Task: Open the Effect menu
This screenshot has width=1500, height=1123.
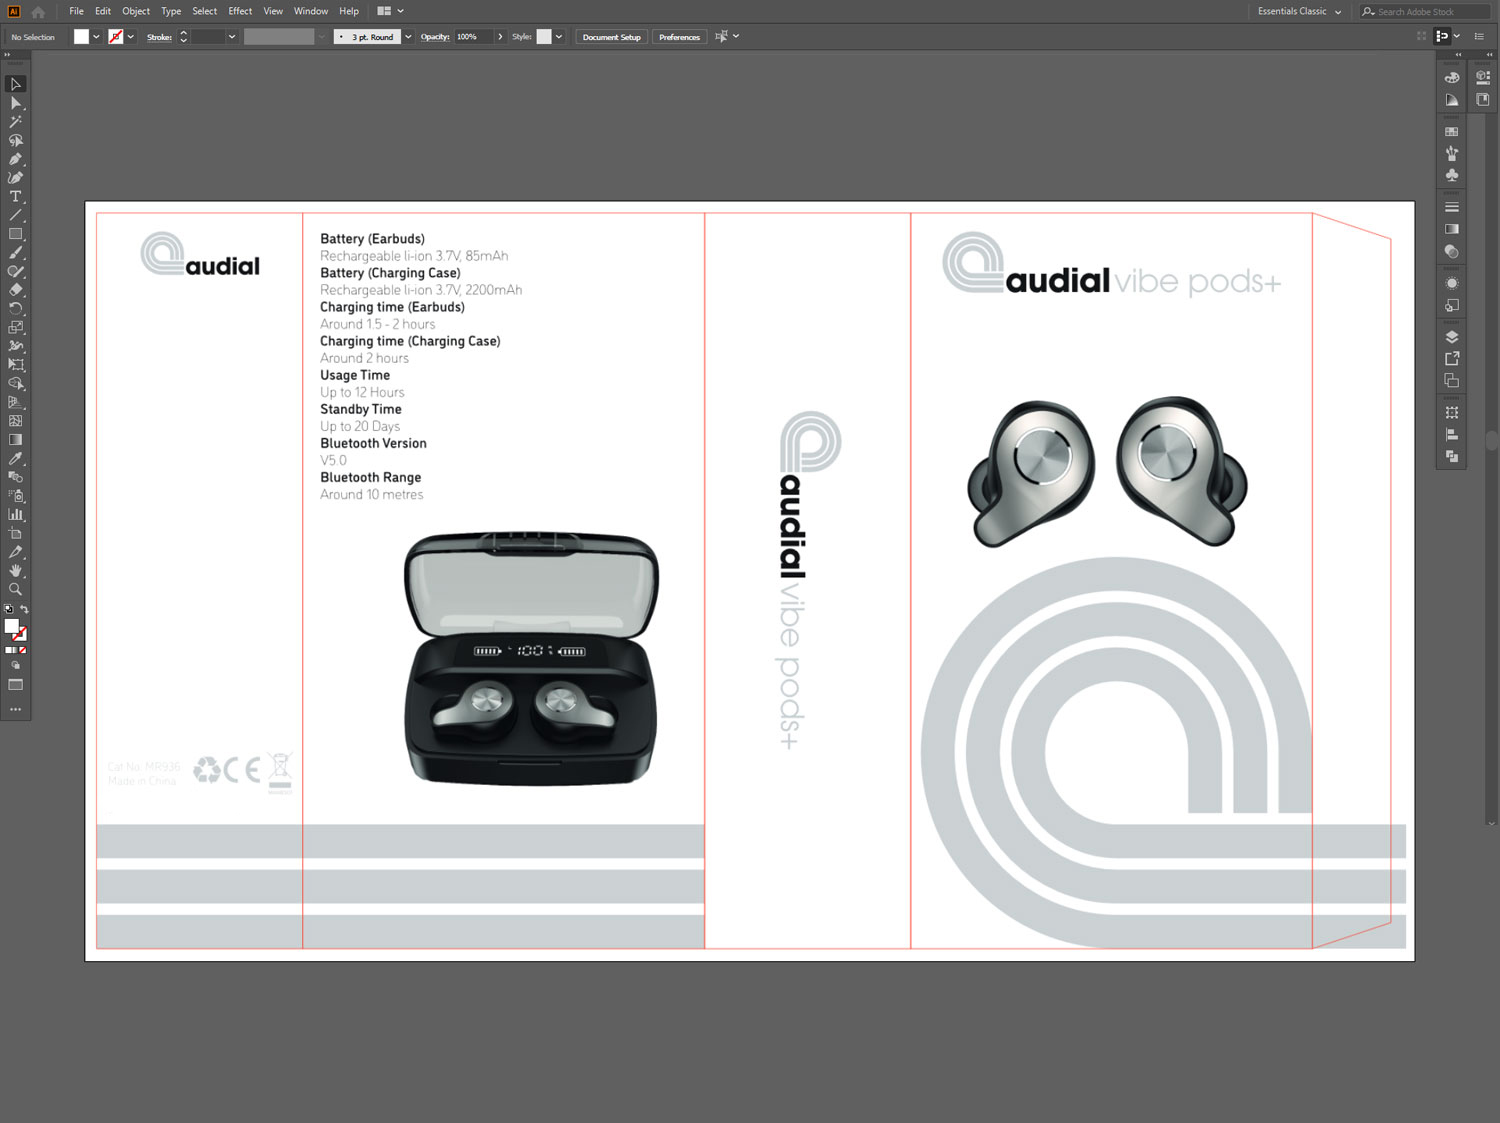Action: [240, 11]
